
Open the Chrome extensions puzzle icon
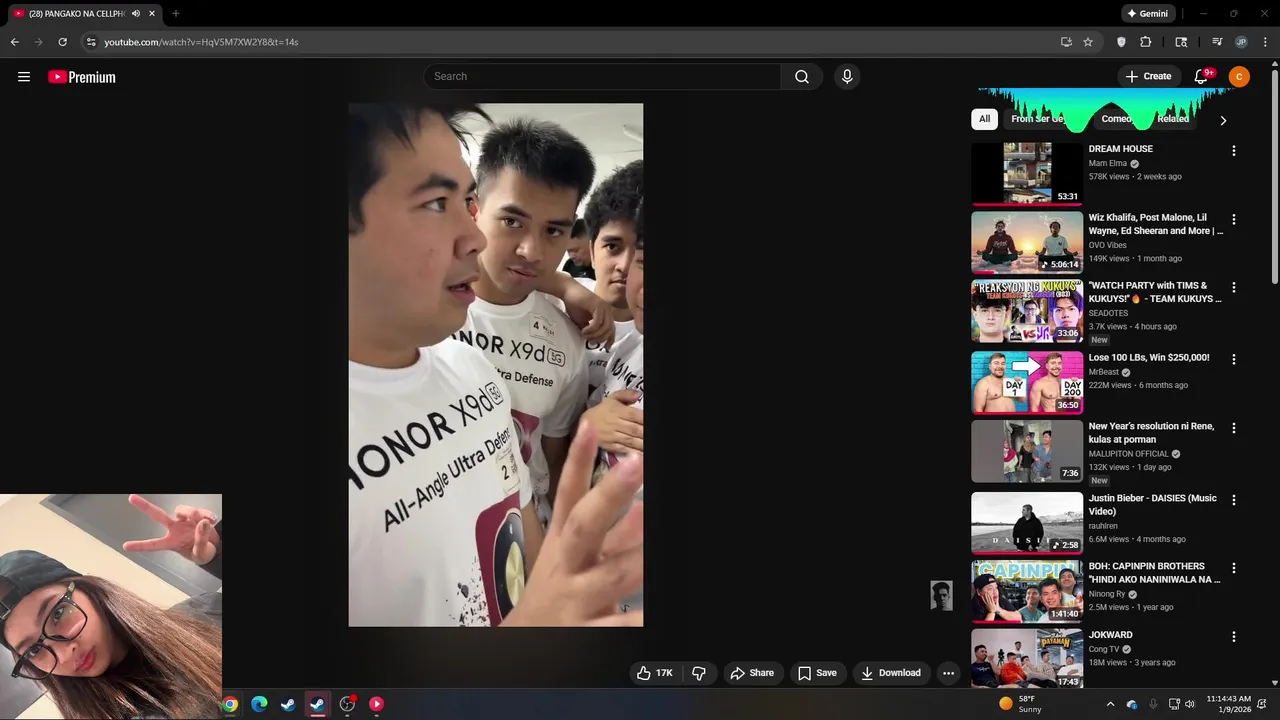1146,42
